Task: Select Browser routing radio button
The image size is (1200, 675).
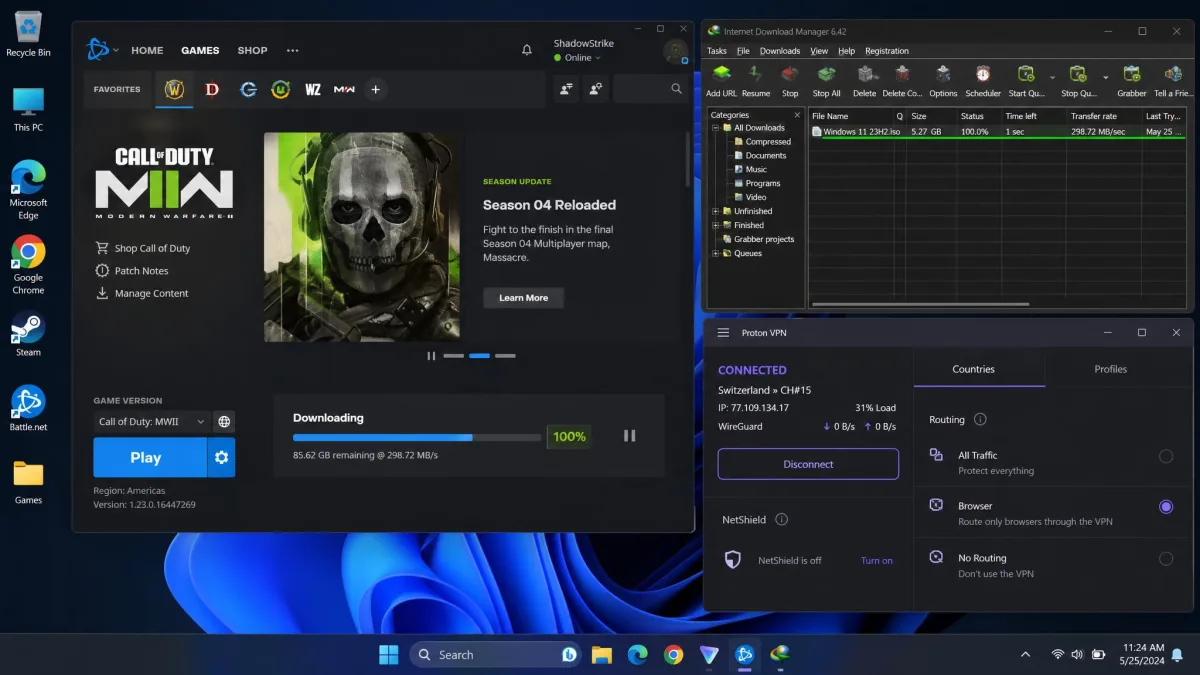Action: pos(1166,507)
